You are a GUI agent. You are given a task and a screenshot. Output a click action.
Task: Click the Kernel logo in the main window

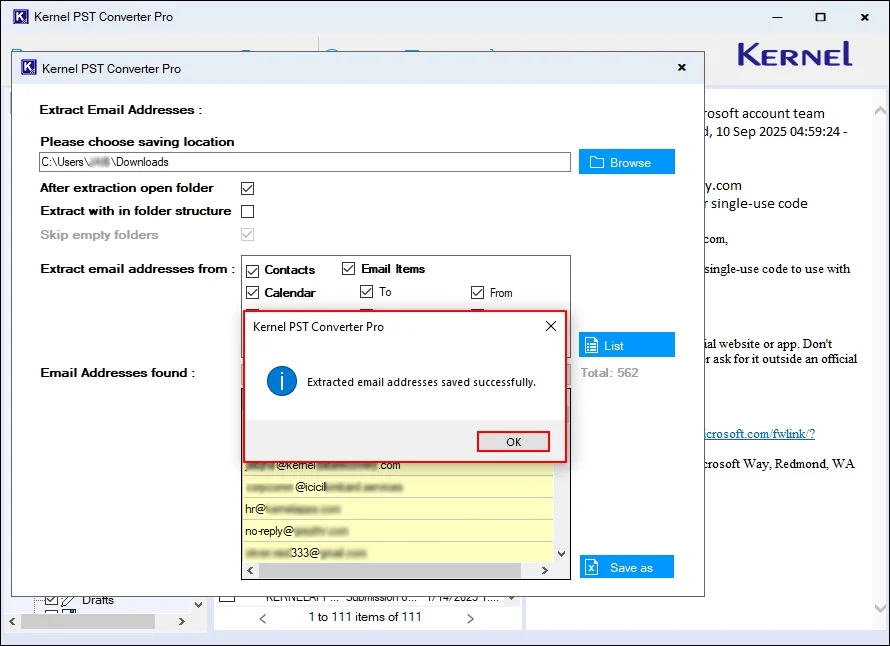794,54
